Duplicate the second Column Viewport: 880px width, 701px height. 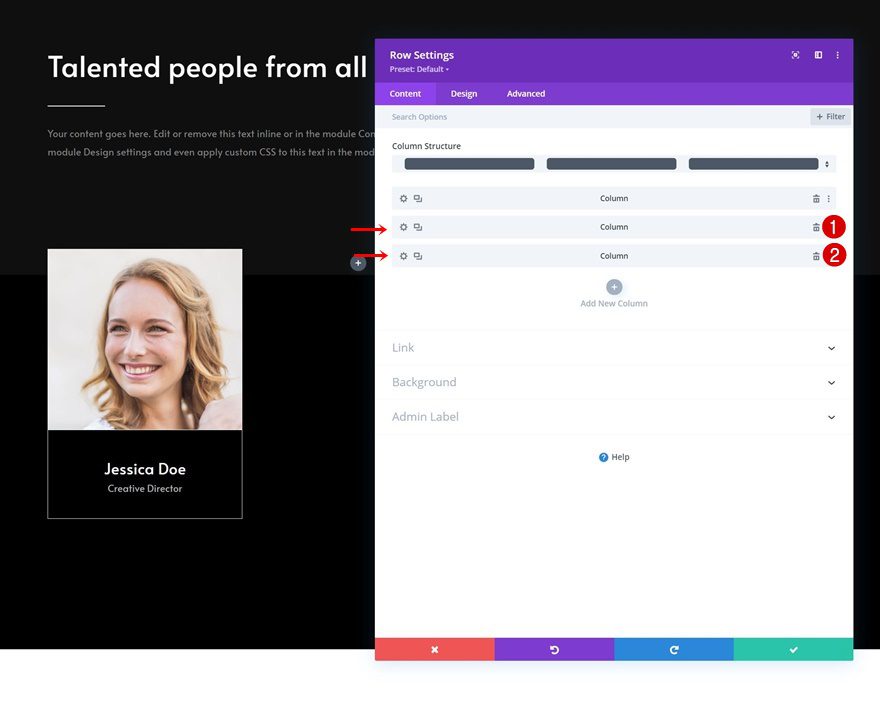pos(418,227)
